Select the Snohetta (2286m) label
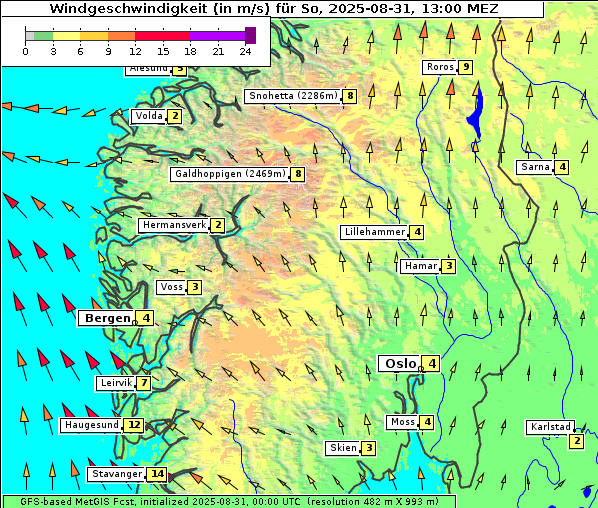598x508 pixels. (294, 96)
